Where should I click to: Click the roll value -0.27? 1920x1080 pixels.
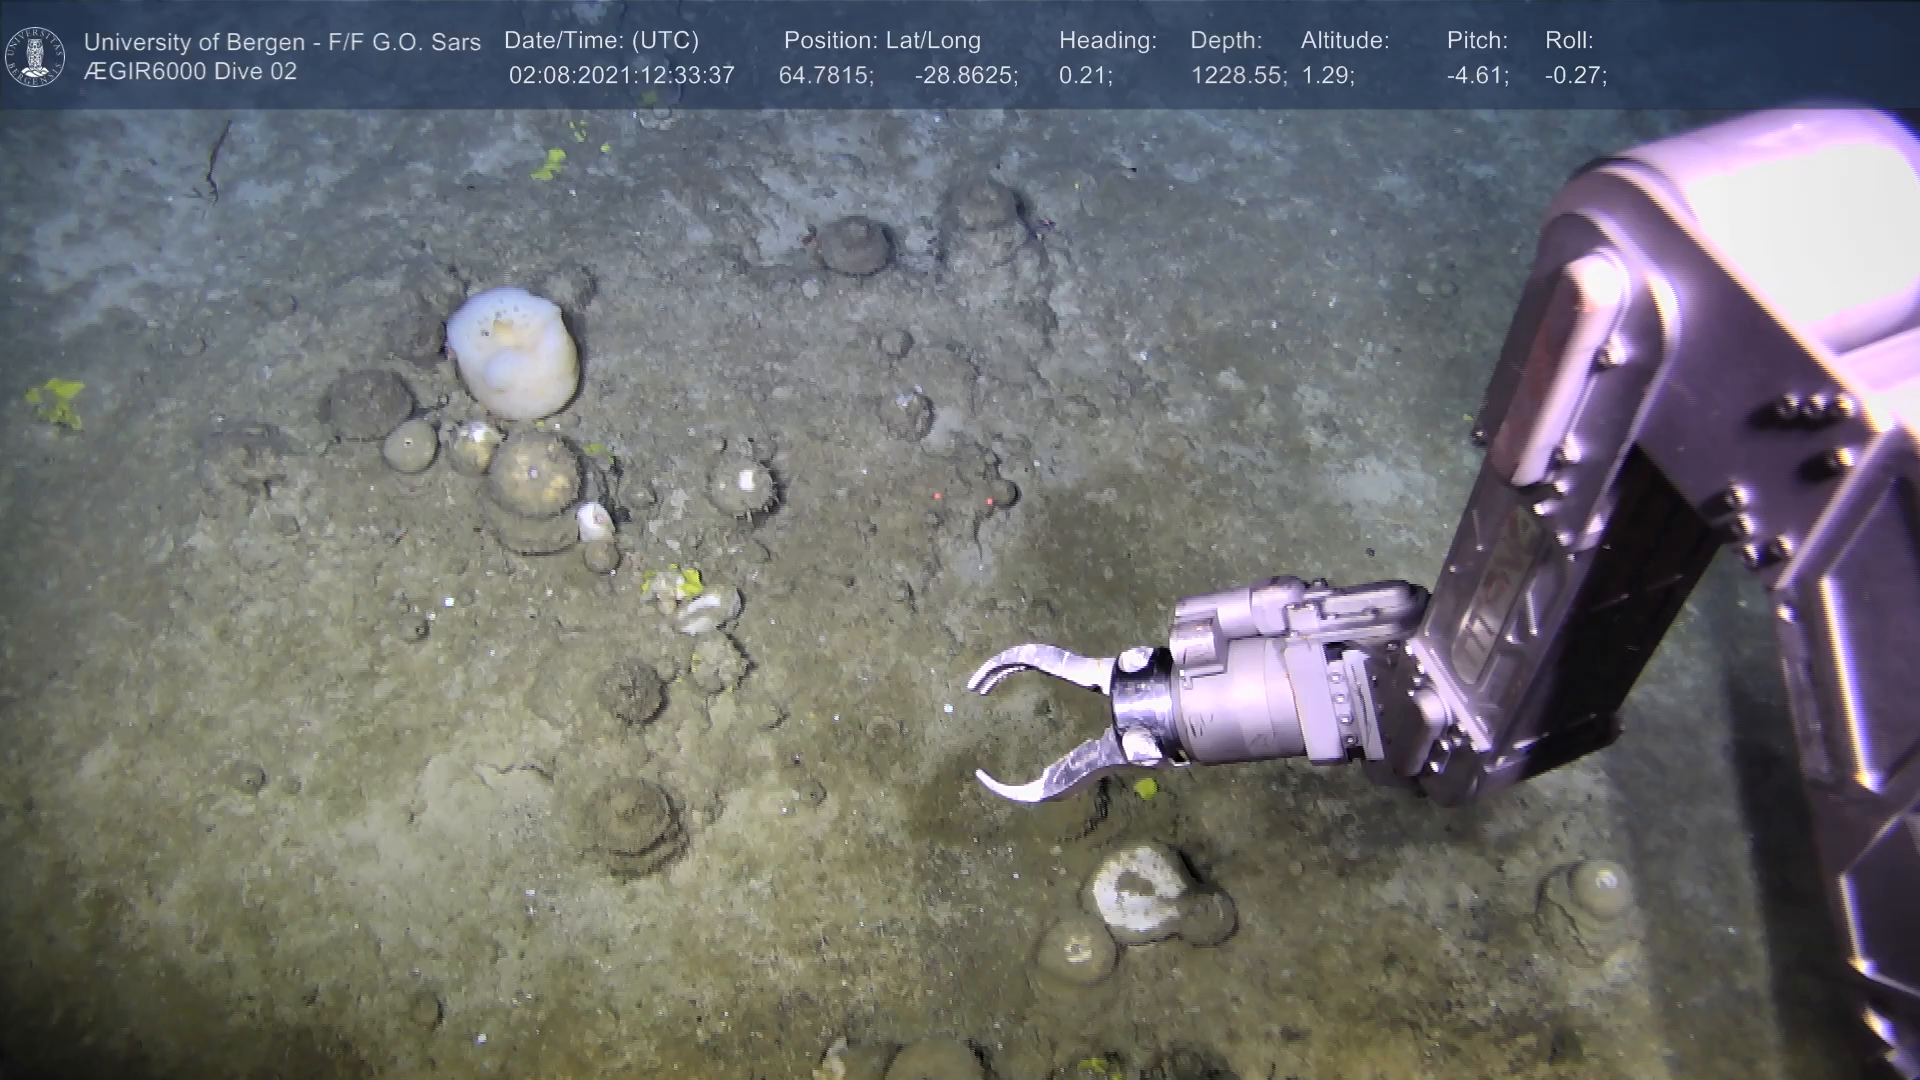1575,76
